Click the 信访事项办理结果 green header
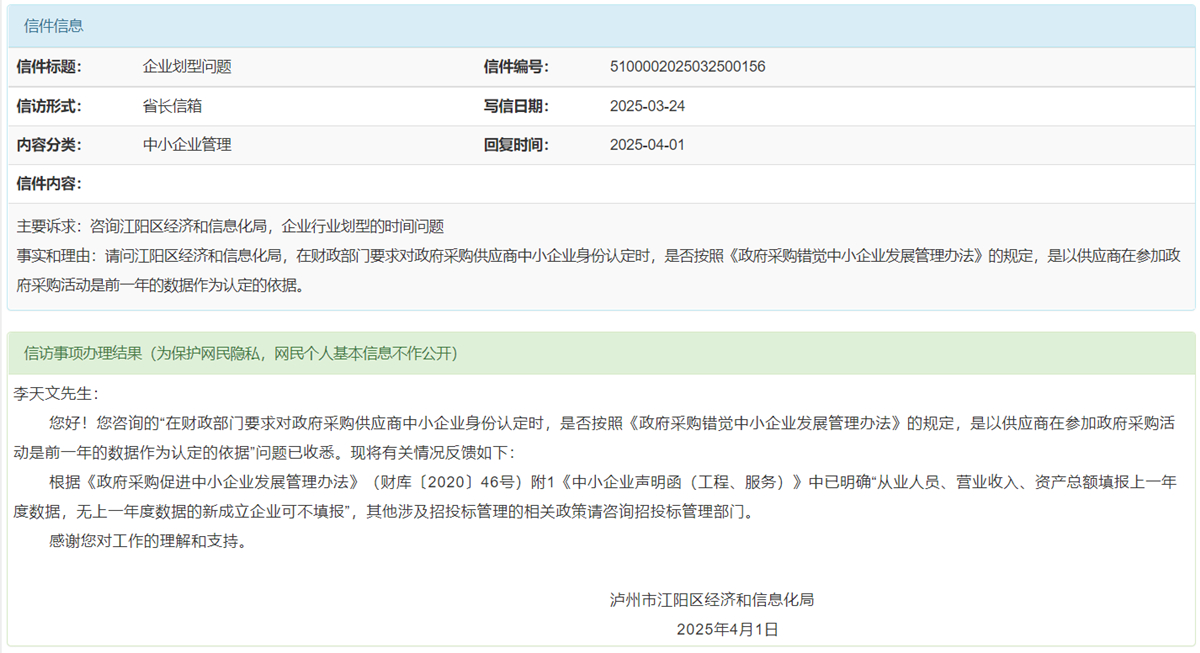This screenshot has width=1200, height=653. (x=240, y=354)
